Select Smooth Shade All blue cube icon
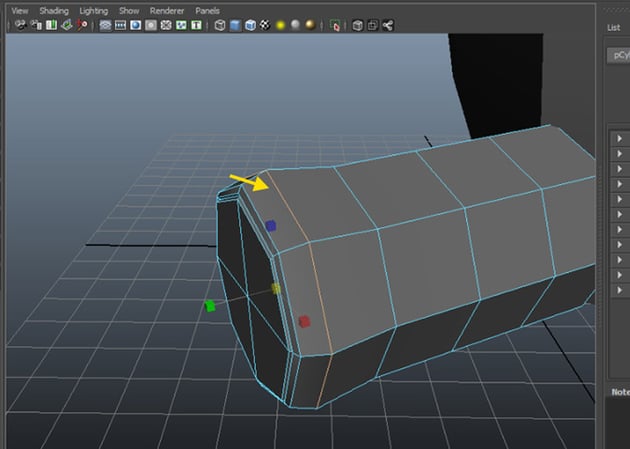The image size is (630, 449). click(235, 25)
